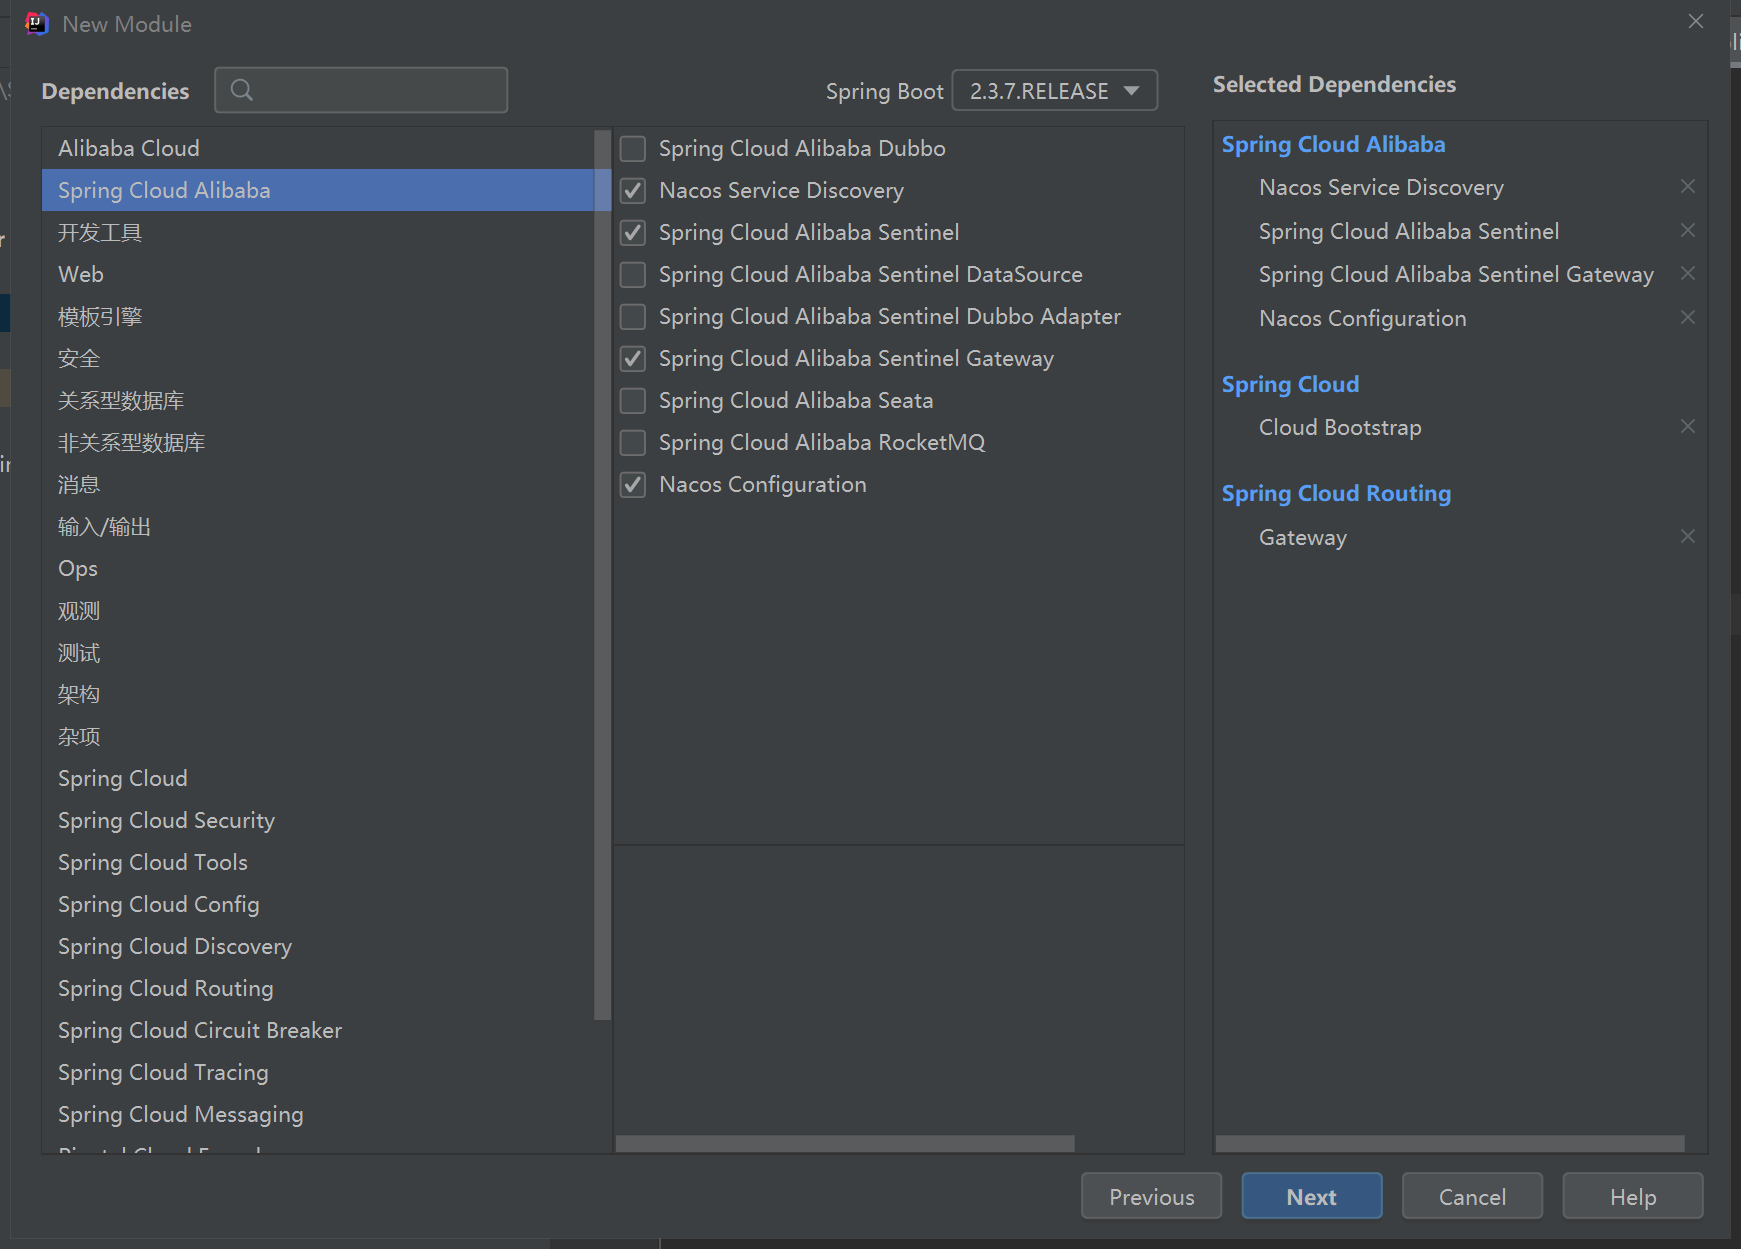Enable Spring Cloud Alibaba Seata checkbox

coord(633,400)
